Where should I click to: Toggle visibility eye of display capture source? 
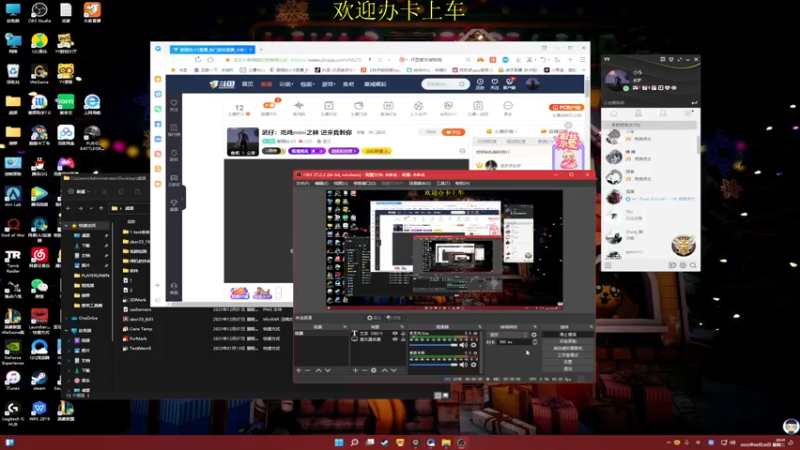tap(394, 339)
